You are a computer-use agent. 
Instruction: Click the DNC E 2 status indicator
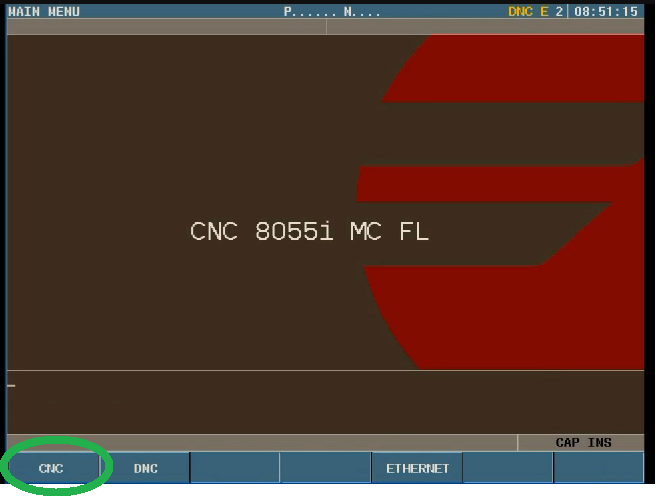point(536,12)
